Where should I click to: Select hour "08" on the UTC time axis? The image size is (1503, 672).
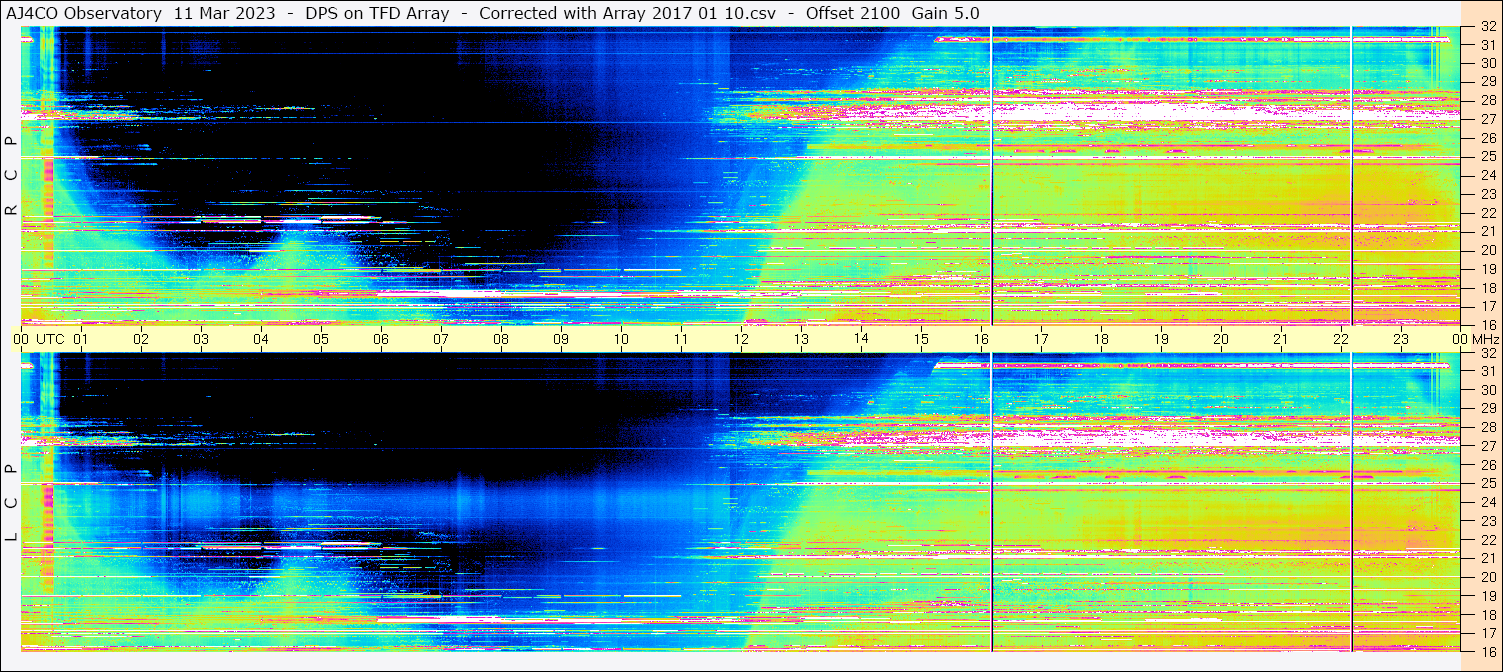tap(501, 339)
